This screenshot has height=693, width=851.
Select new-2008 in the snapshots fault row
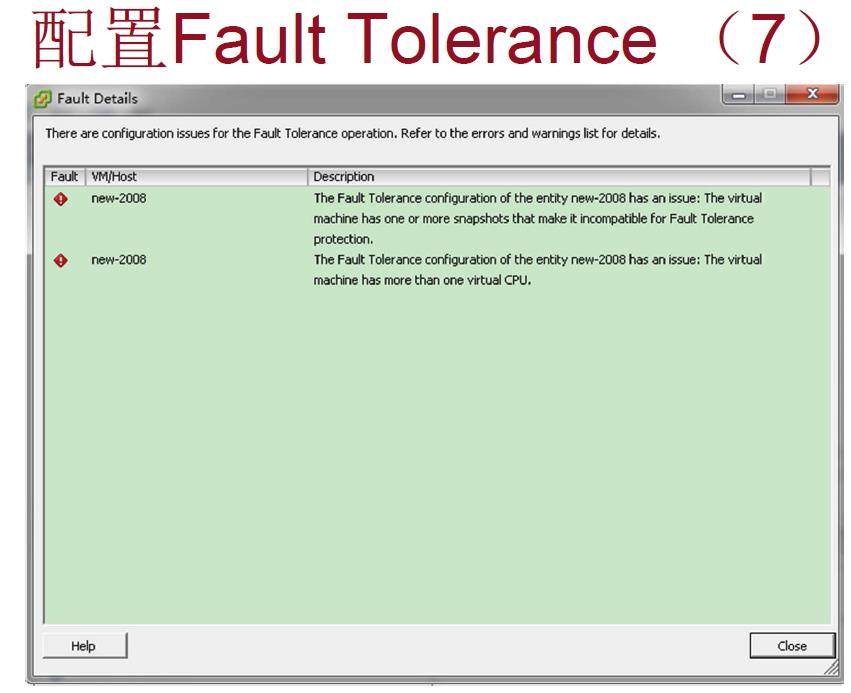[x=118, y=198]
